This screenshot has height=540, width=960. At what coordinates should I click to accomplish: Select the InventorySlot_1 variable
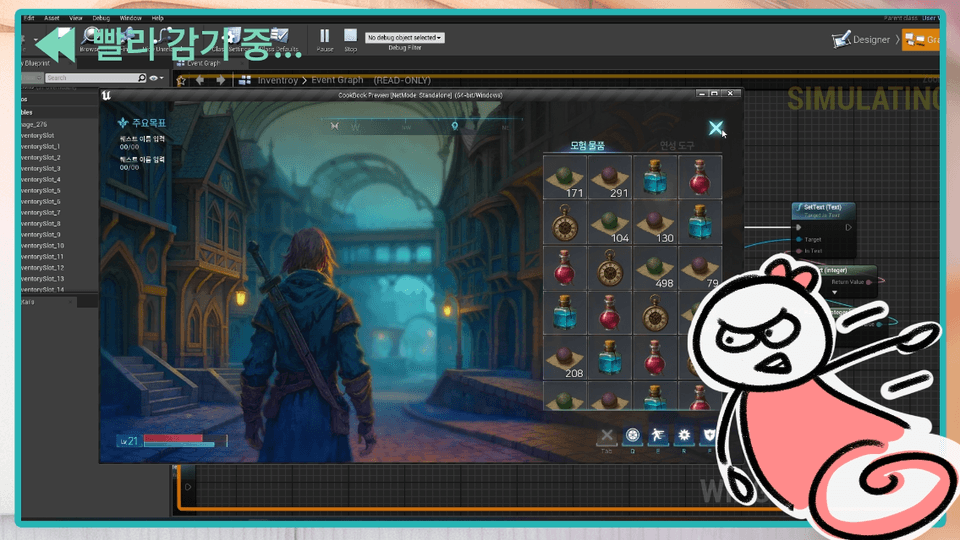click(41, 146)
